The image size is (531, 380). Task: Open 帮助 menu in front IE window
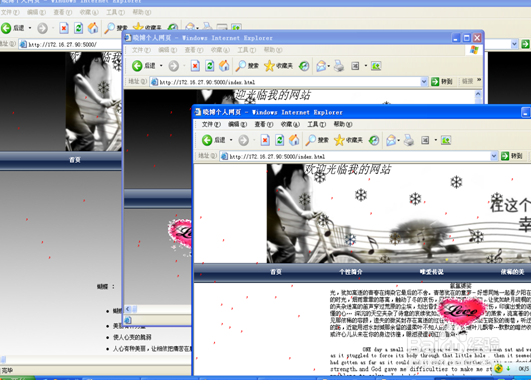(x=343, y=124)
